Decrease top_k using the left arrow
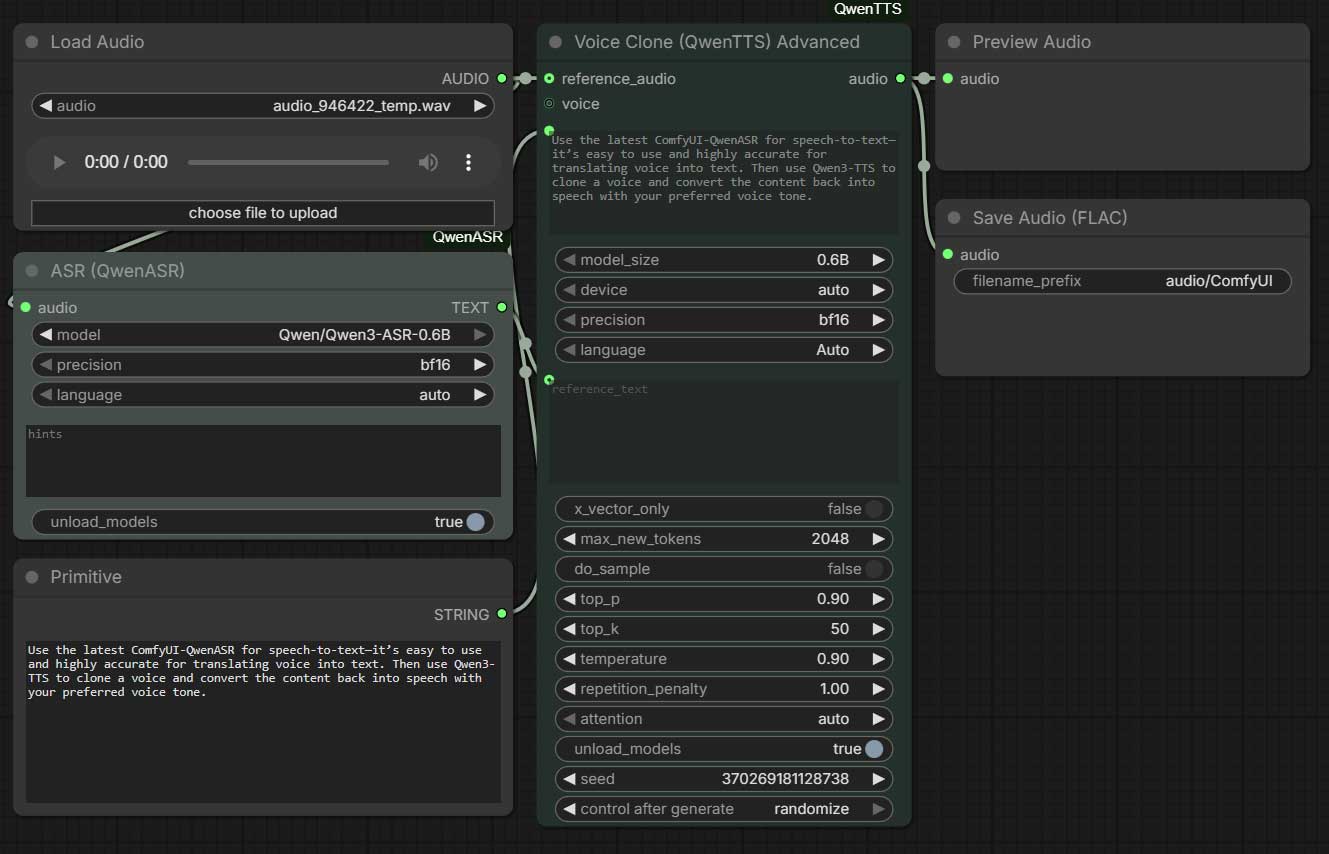This screenshot has width=1329, height=854. 569,629
